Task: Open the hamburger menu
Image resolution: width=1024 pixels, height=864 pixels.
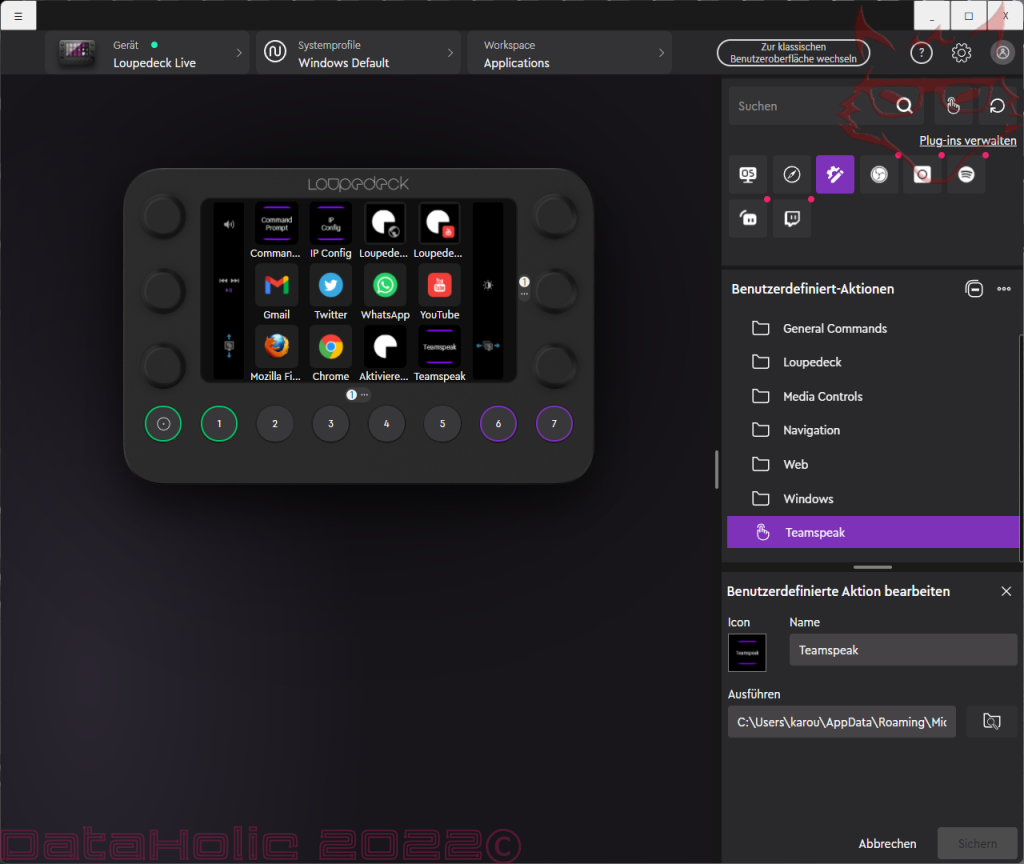Action: pyautogui.click(x=18, y=16)
